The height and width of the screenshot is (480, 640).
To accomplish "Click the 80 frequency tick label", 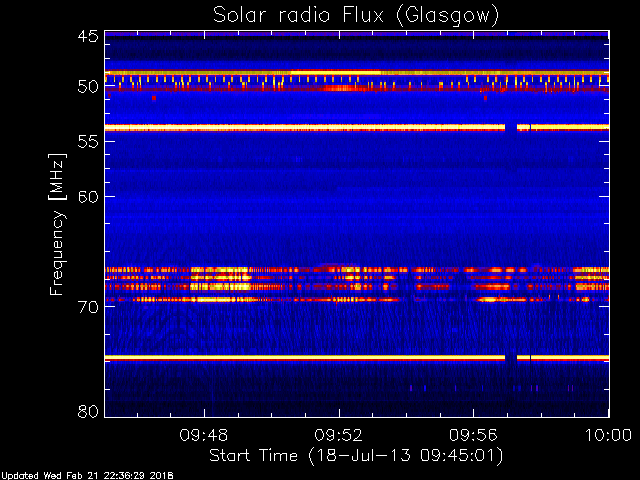I will [88, 411].
